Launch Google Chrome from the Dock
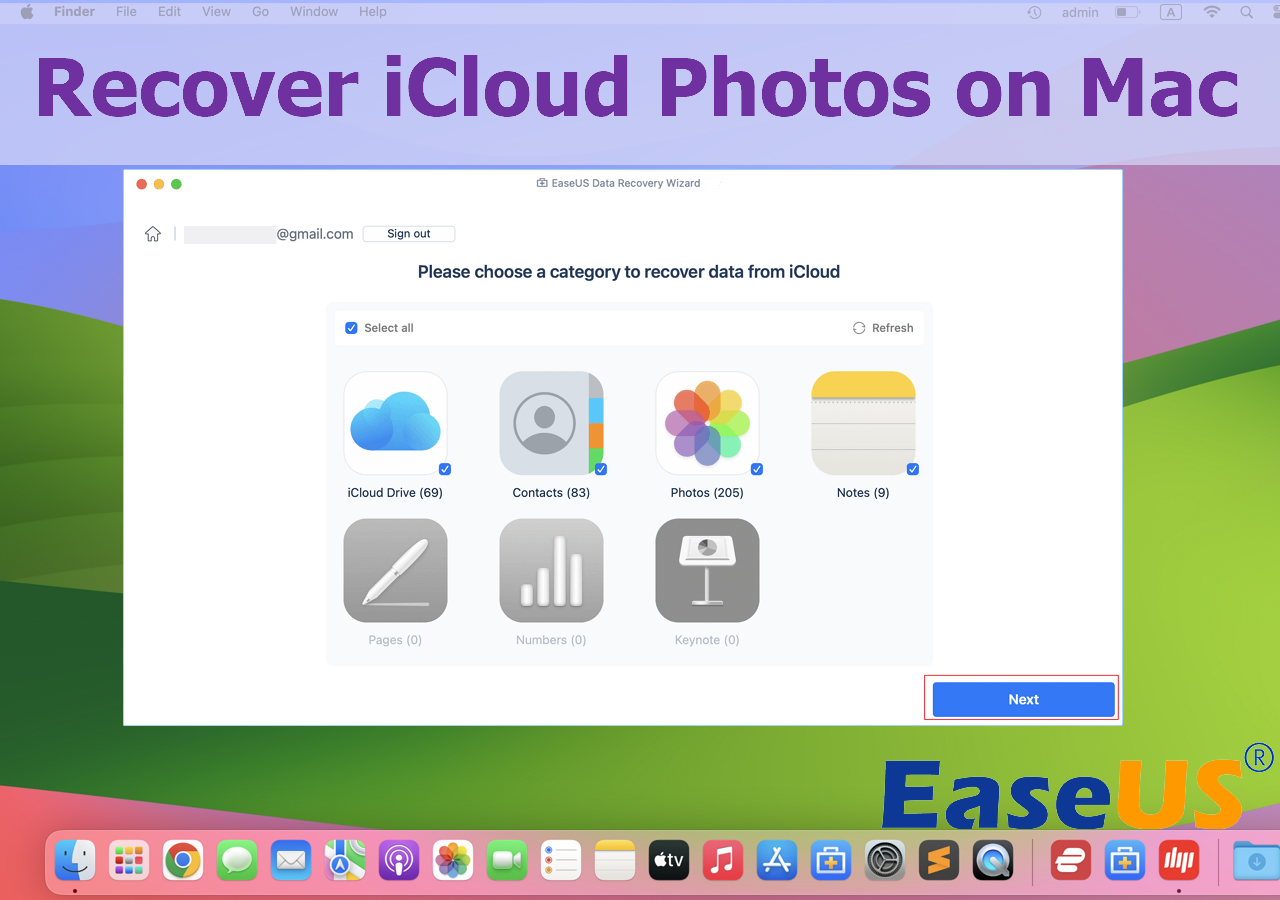The height and width of the screenshot is (900, 1280). tap(183, 859)
